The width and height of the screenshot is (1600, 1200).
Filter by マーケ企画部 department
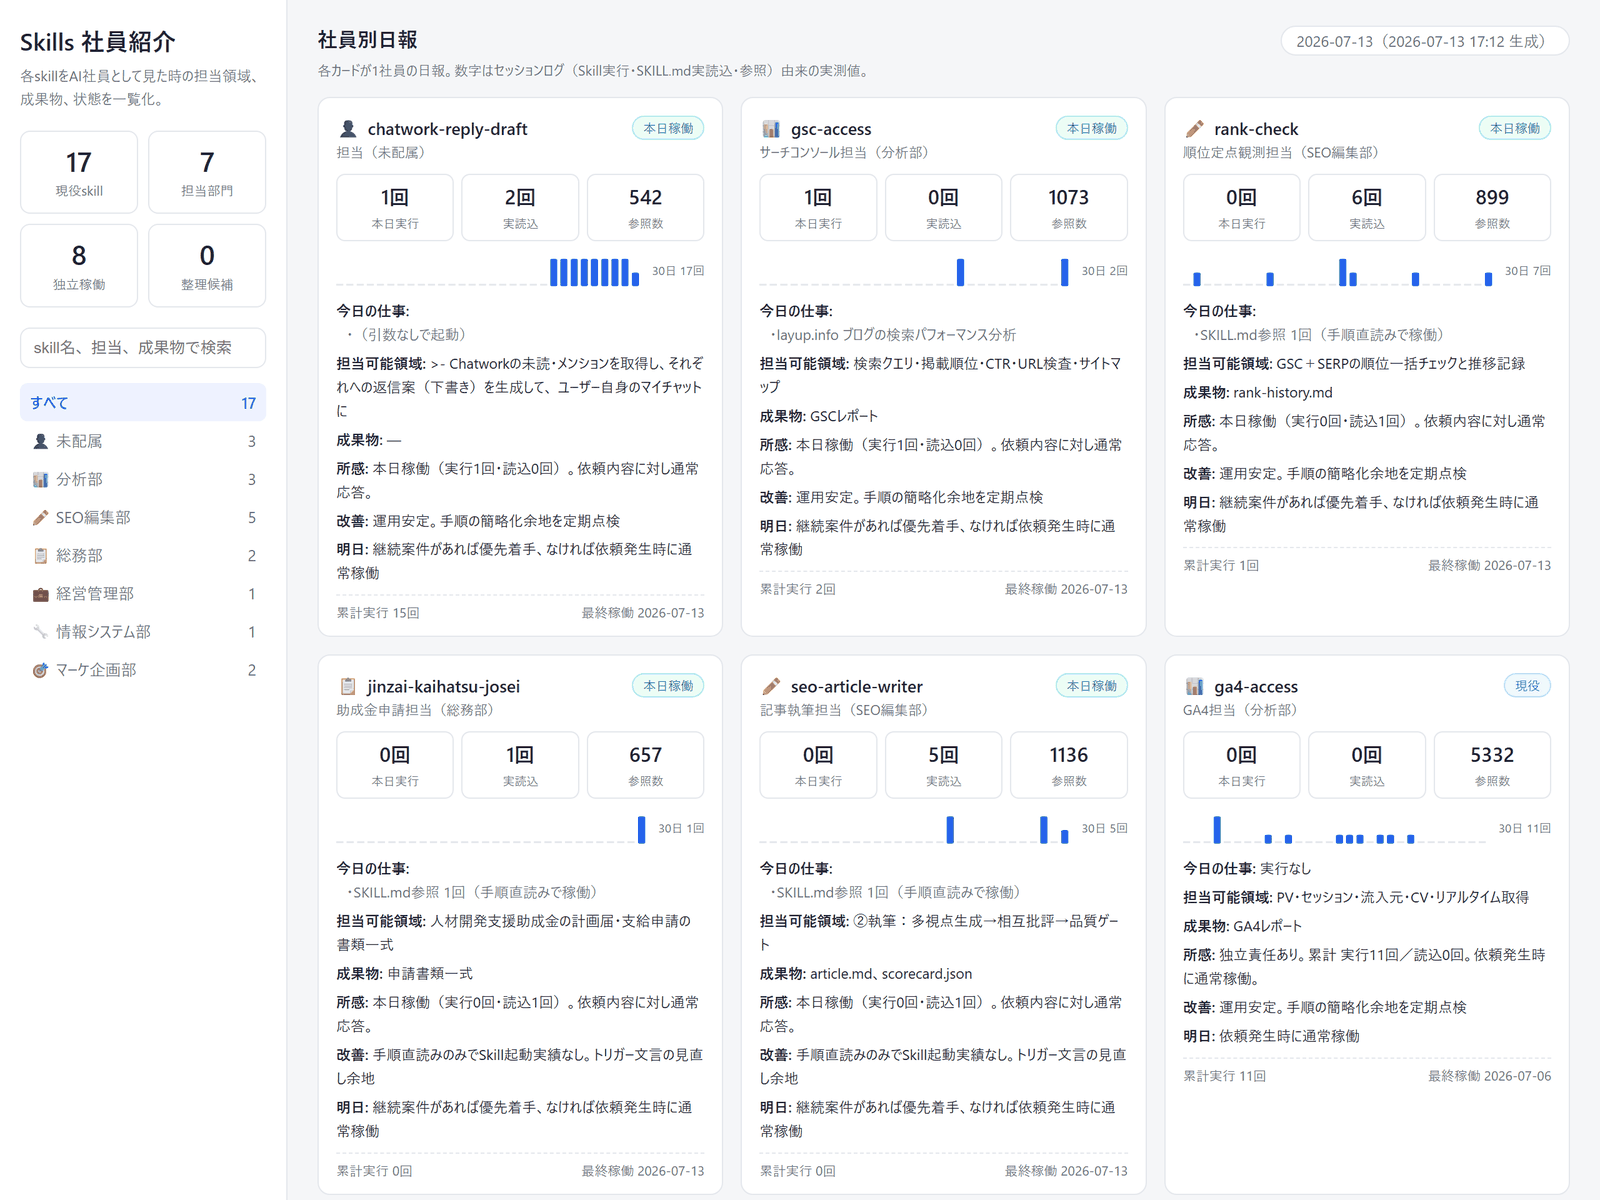(x=143, y=670)
